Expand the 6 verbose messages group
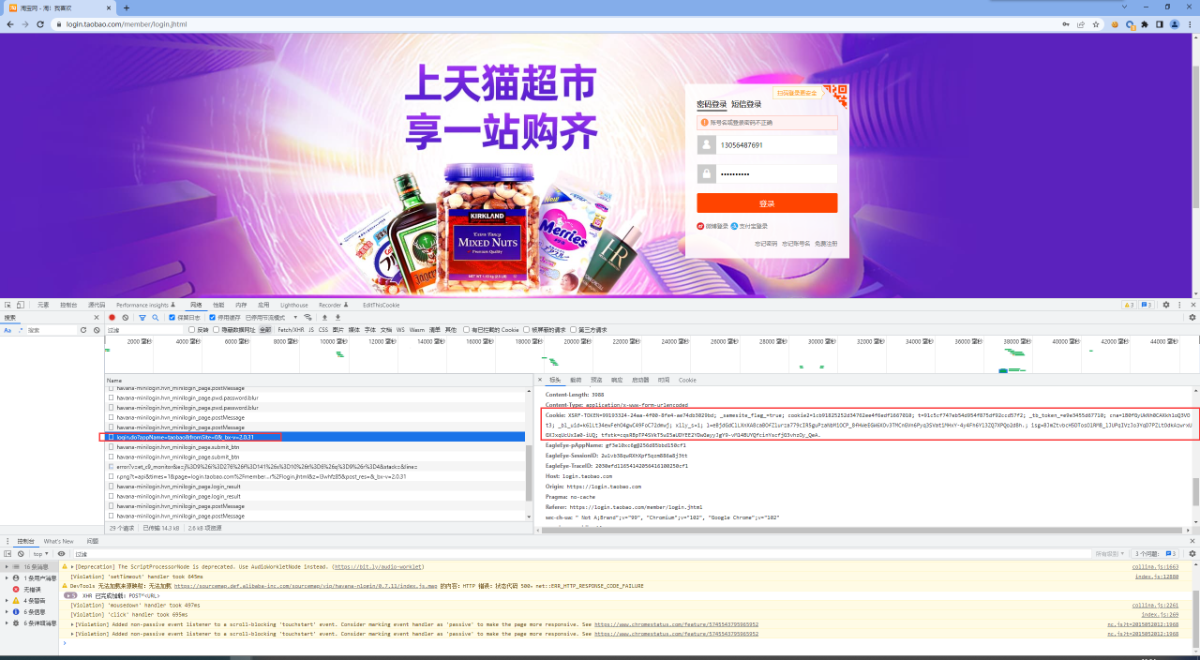The height and width of the screenshot is (660, 1200). click(x=7, y=623)
